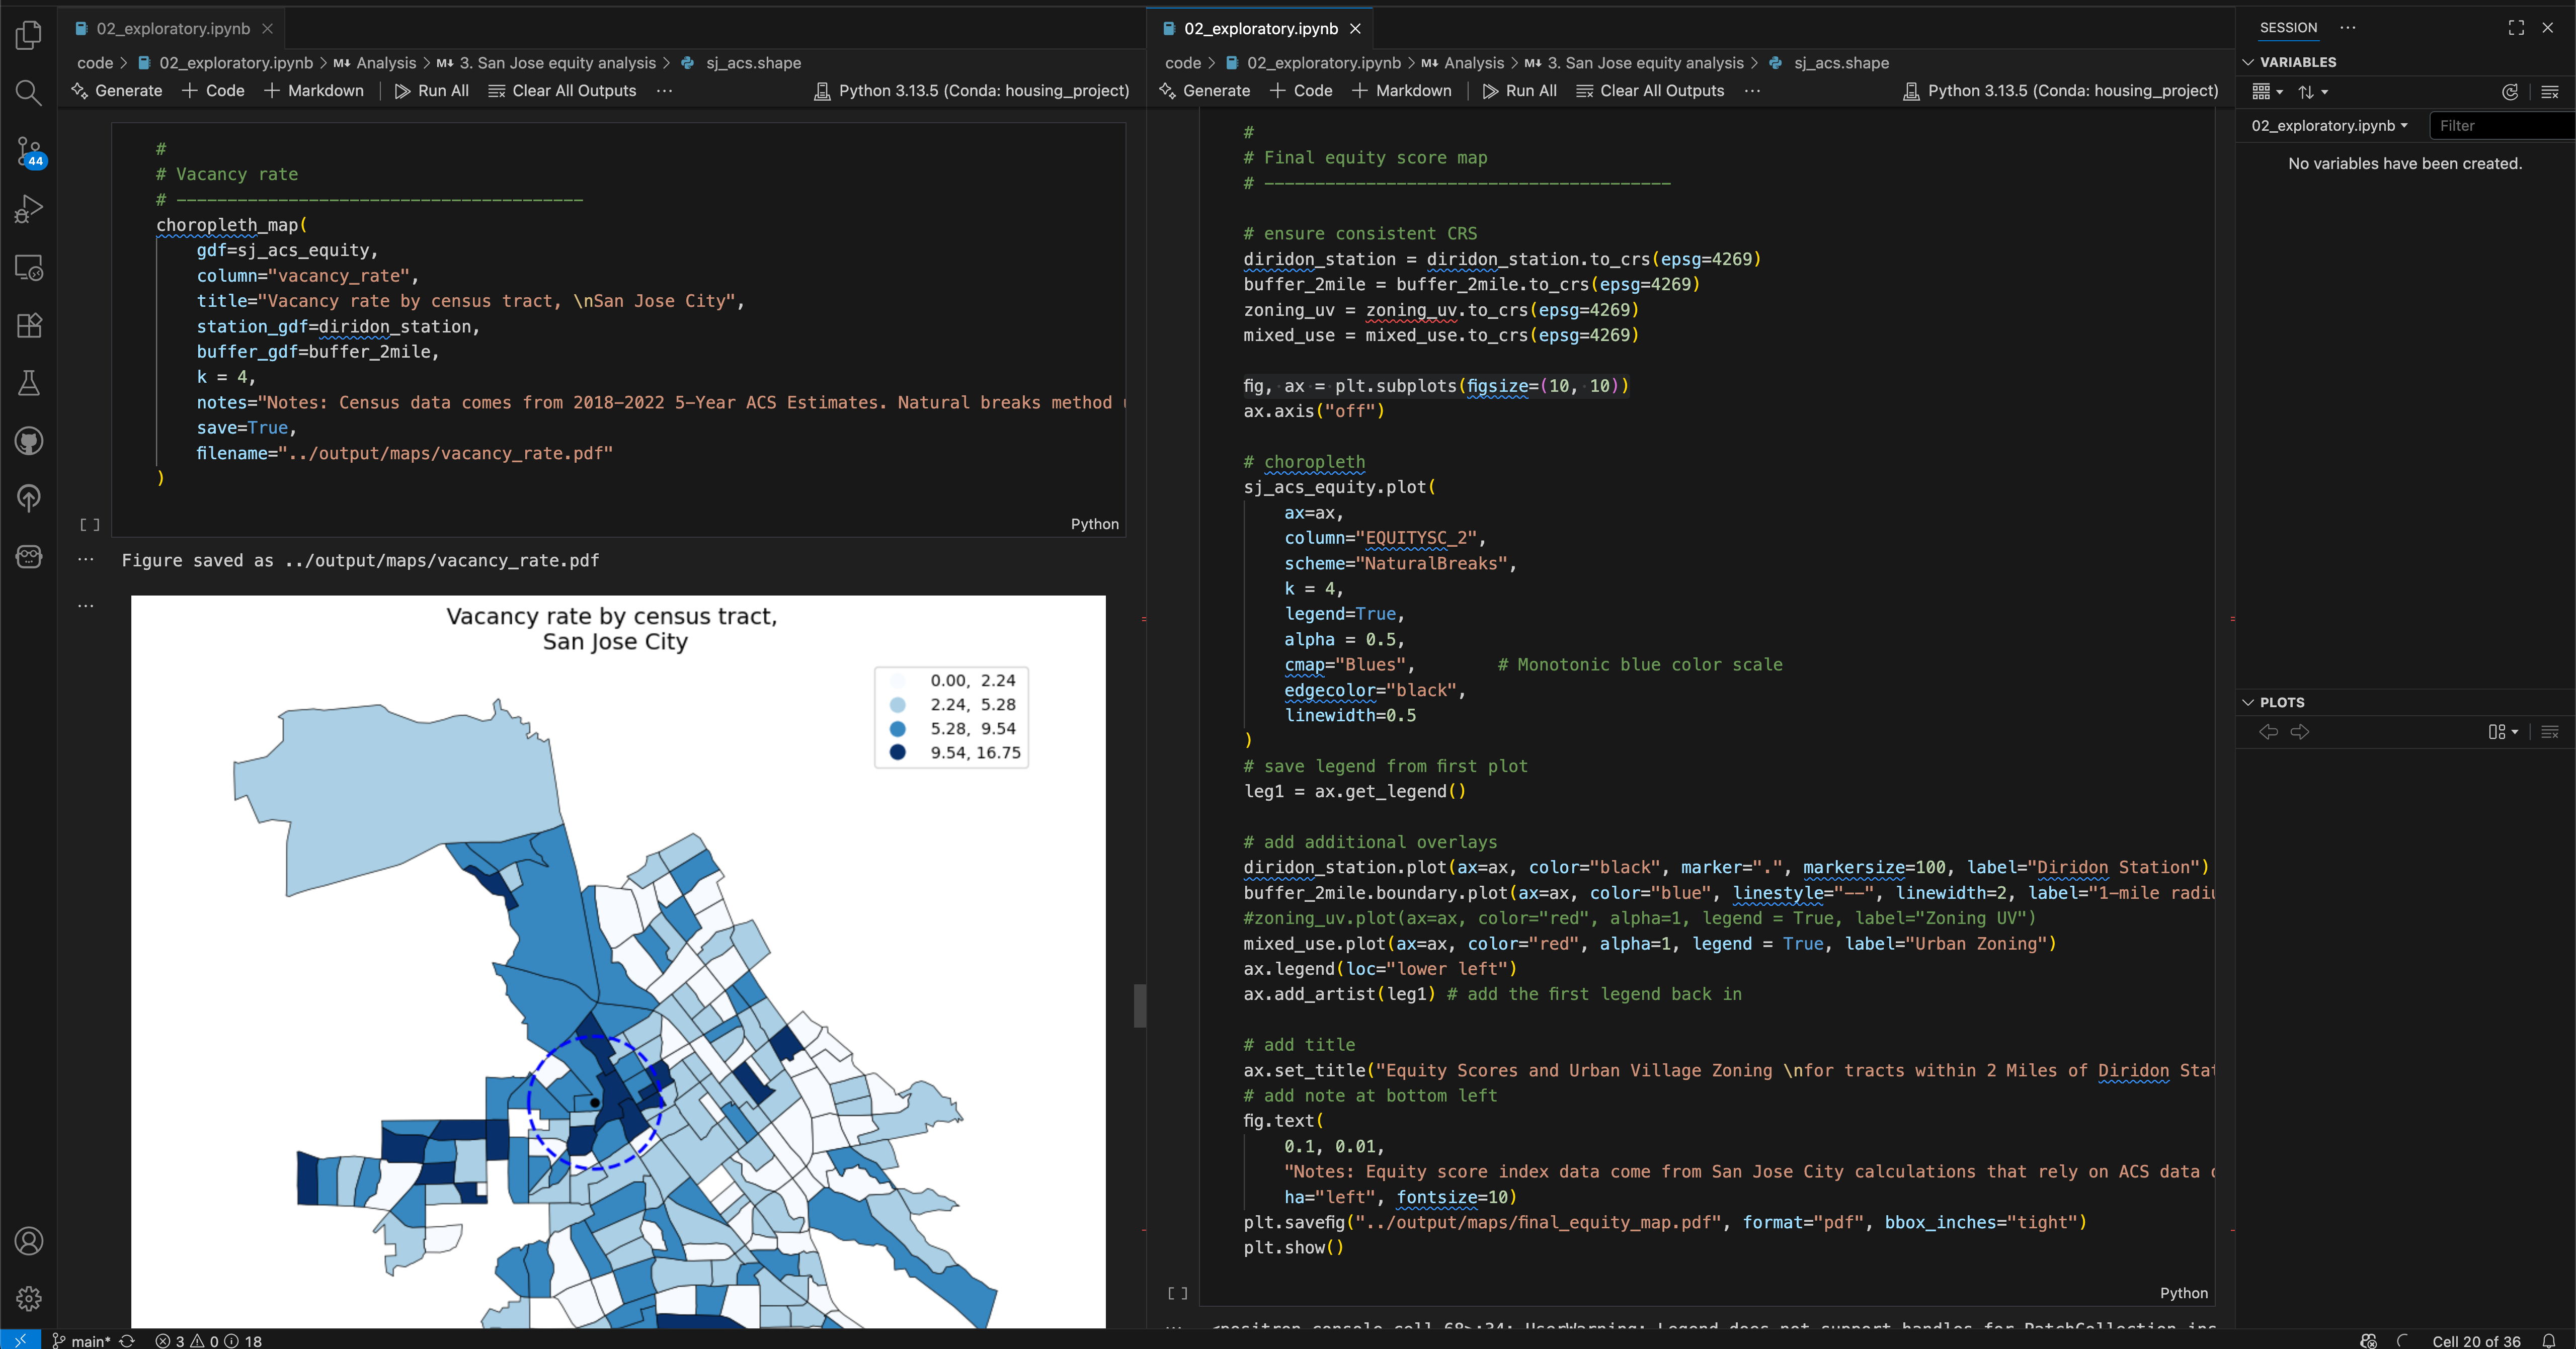Open the 02_exploratory.ipynb session dropdown
This screenshot has height=1349, width=2576.
(x=2329, y=126)
